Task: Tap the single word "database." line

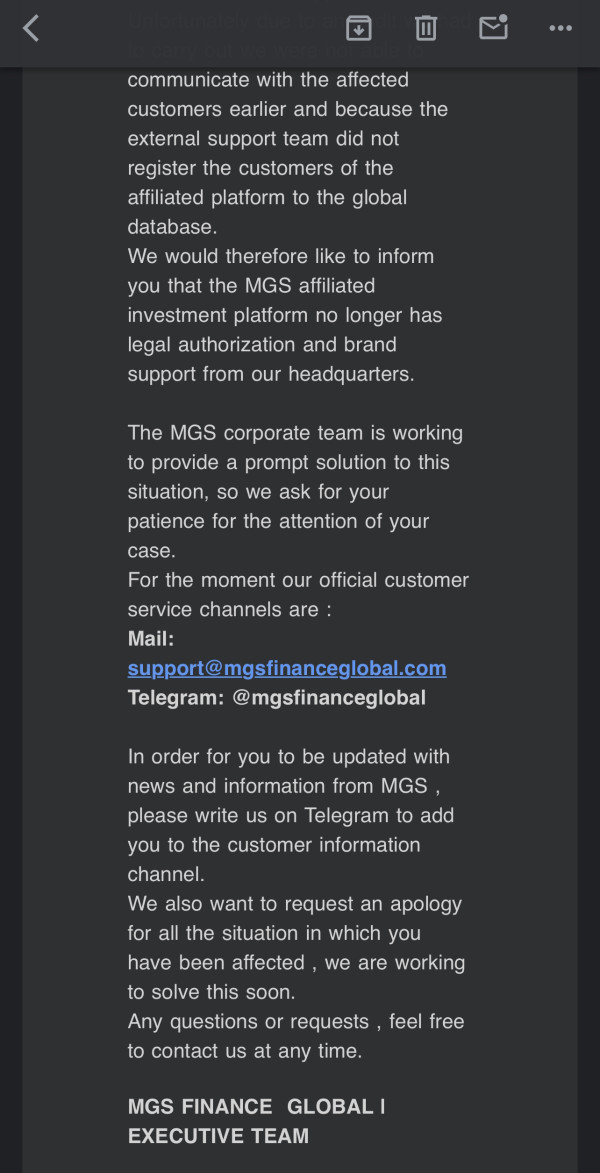Action: pos(172,227)
